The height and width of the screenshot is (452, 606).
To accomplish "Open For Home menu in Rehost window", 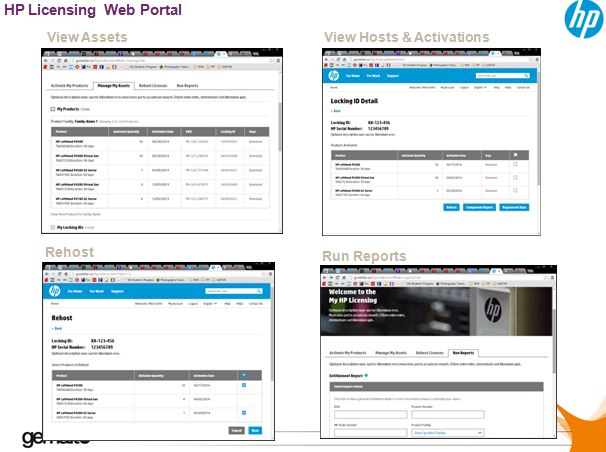I will (75, 291).
